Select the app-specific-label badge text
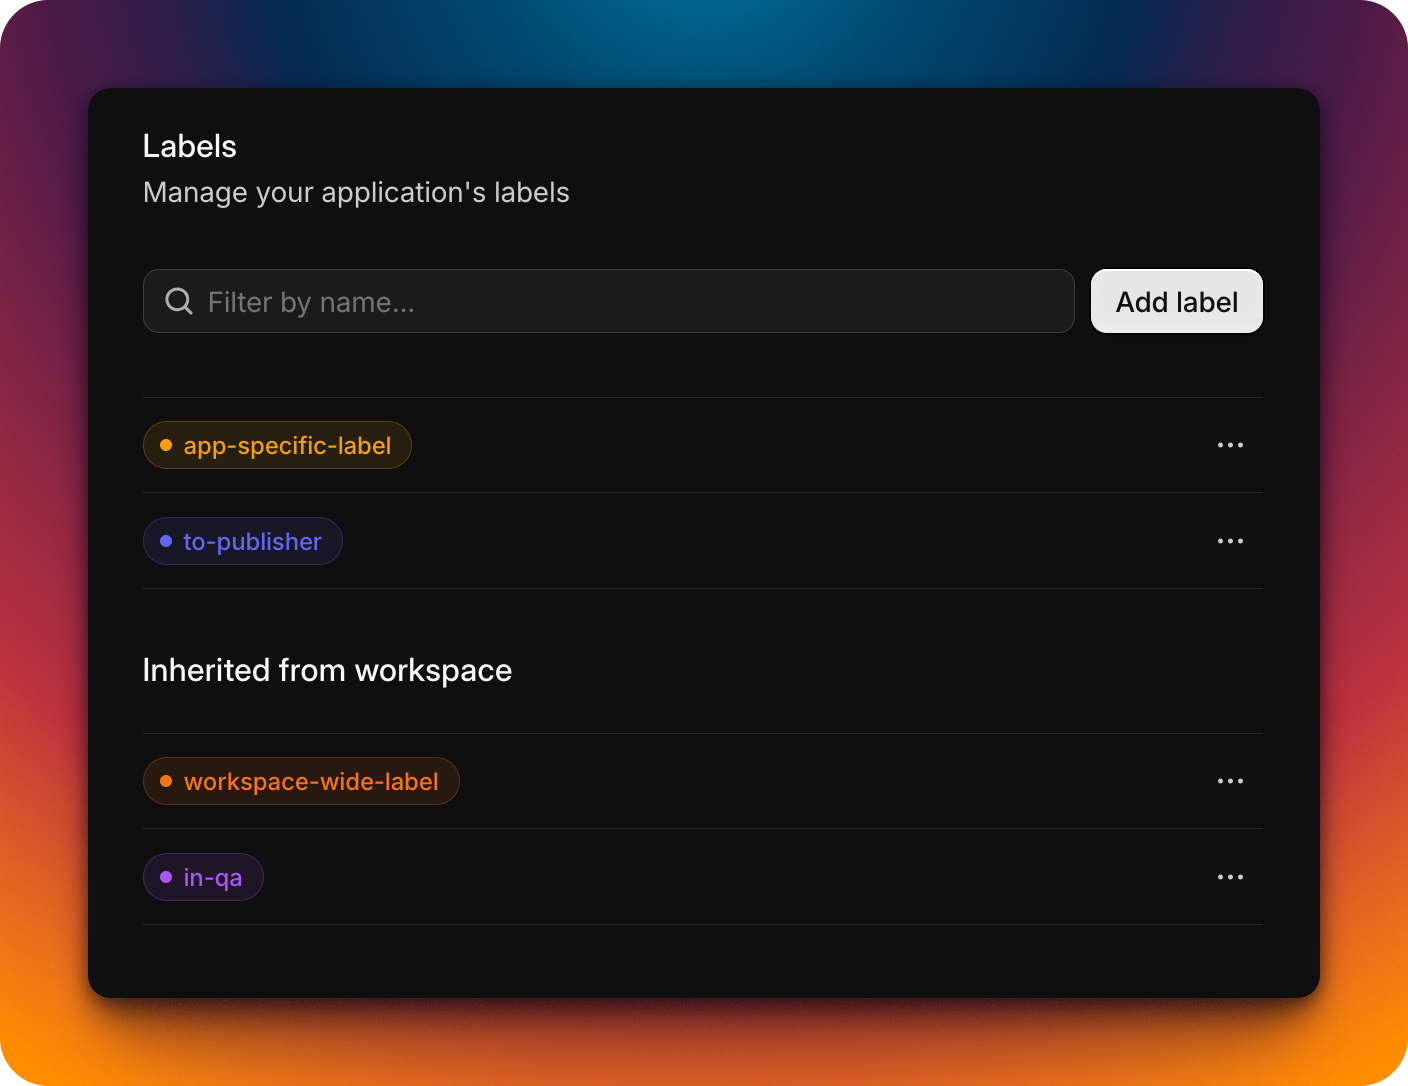1408x1086 pixels. [287, 446]
